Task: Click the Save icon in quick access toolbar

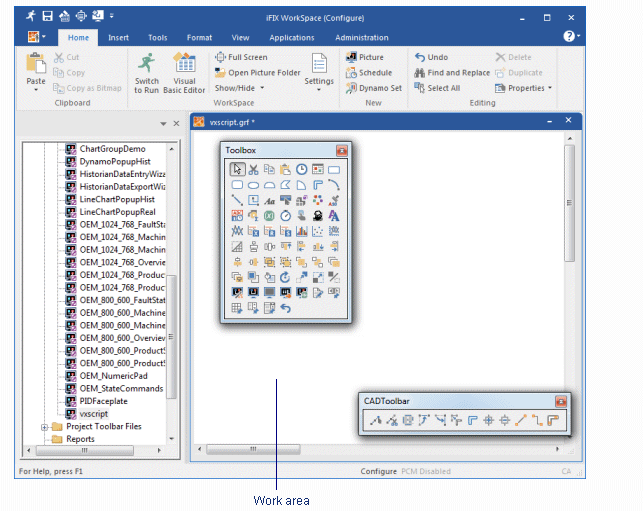Action: coord(48,16)
